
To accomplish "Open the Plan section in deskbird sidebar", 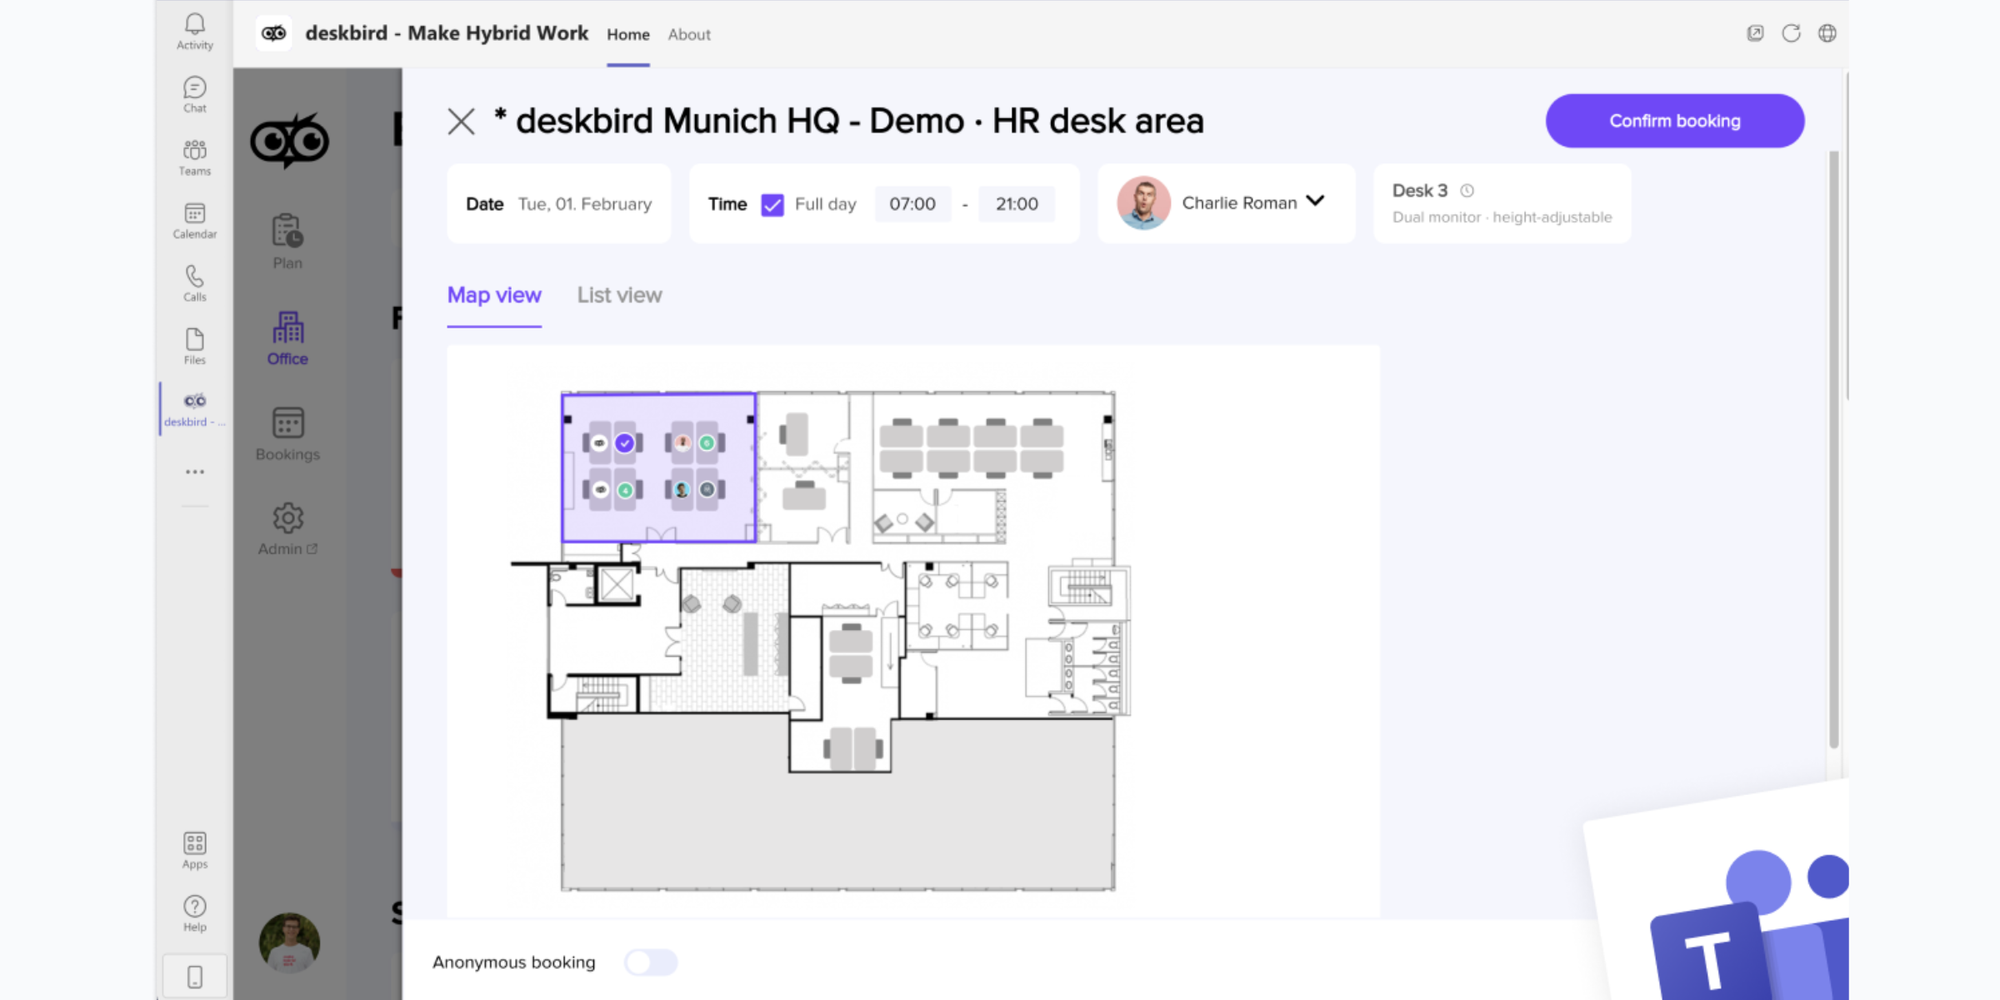I will [288, 241].
